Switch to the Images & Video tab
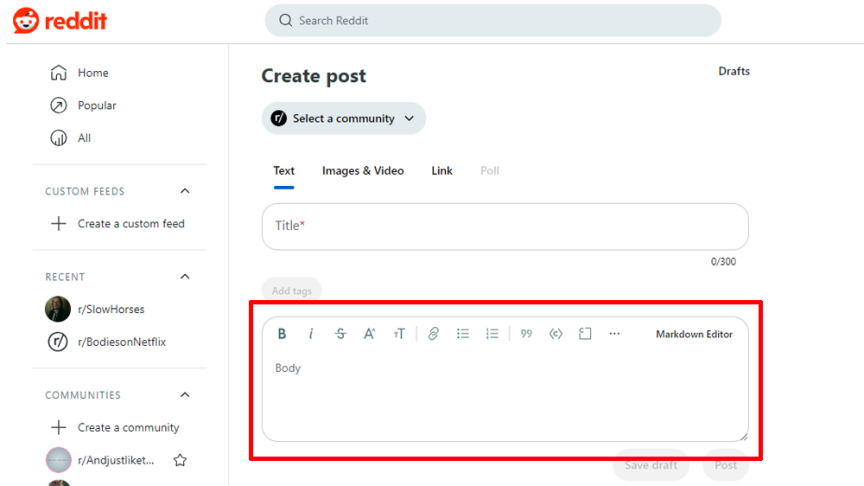Screen dimensions: 864x486 pyautogui.click(x=363, y=171)
